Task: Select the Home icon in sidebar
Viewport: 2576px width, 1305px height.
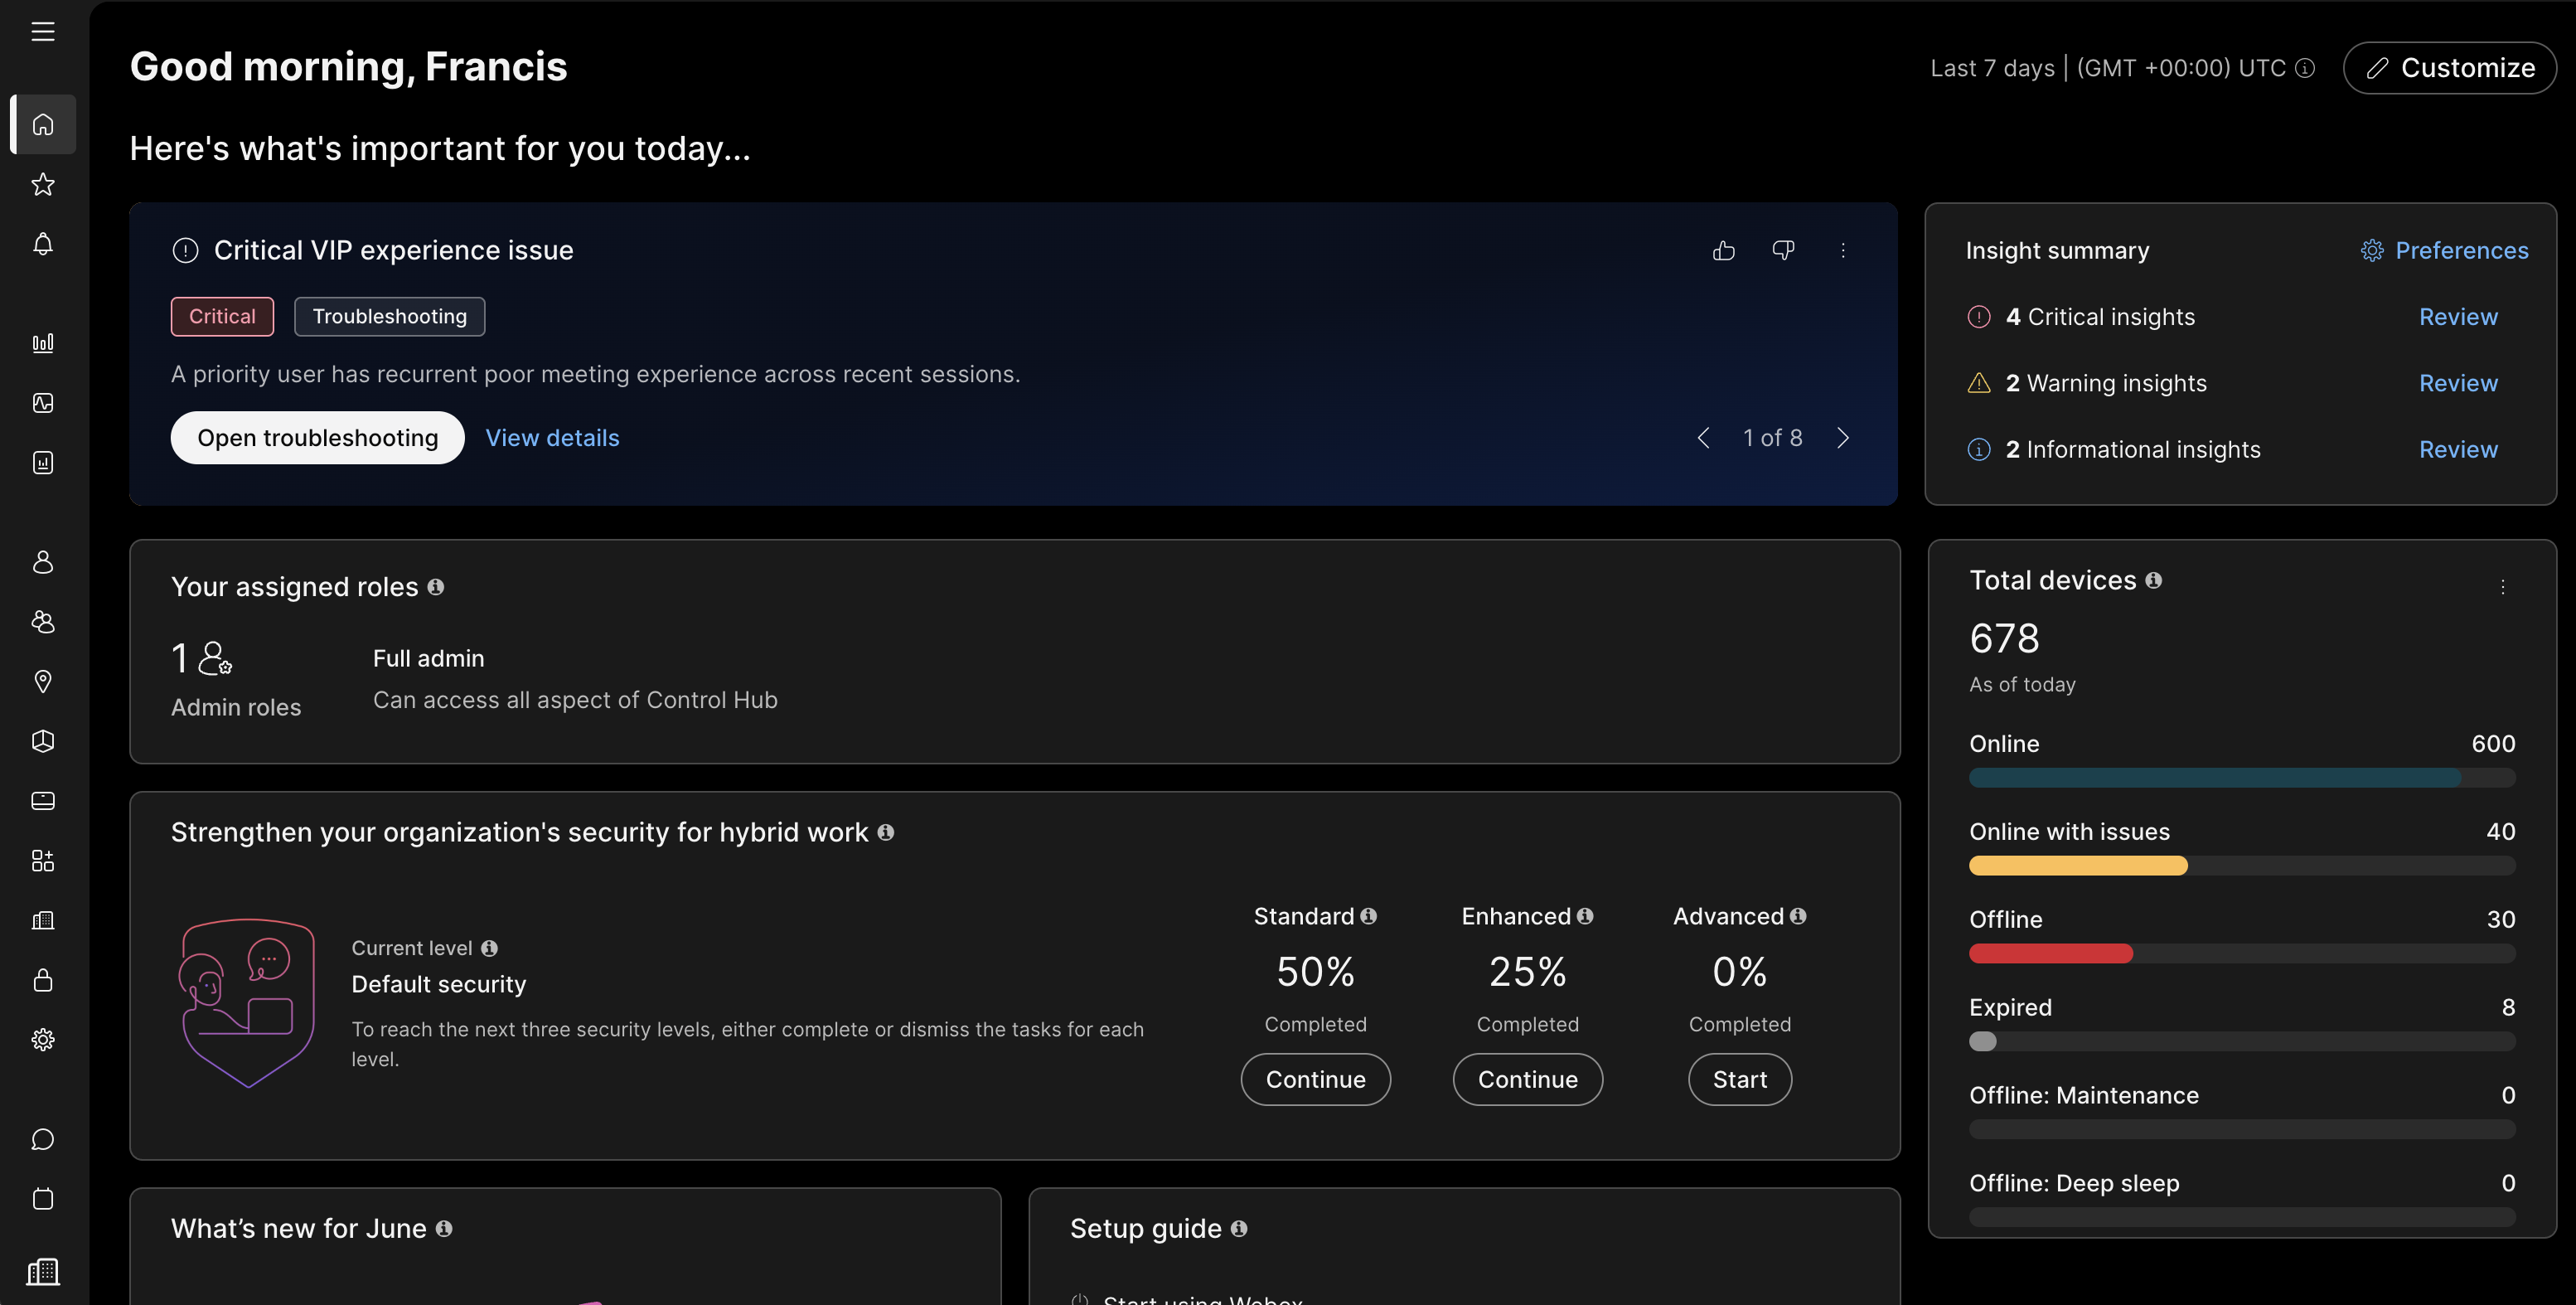Action: tap(43, 125)
